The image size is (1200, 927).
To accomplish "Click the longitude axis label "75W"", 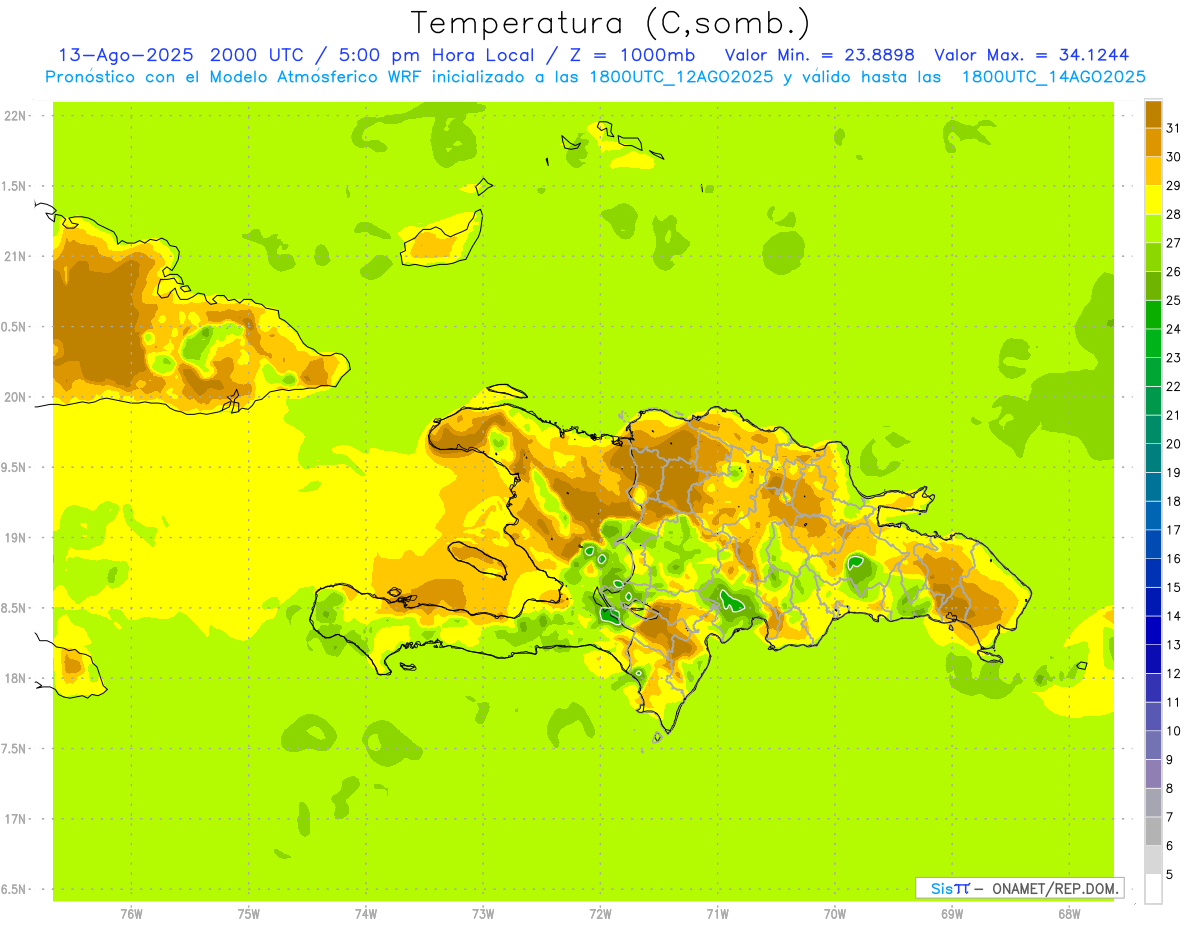I will click(249, 913).
